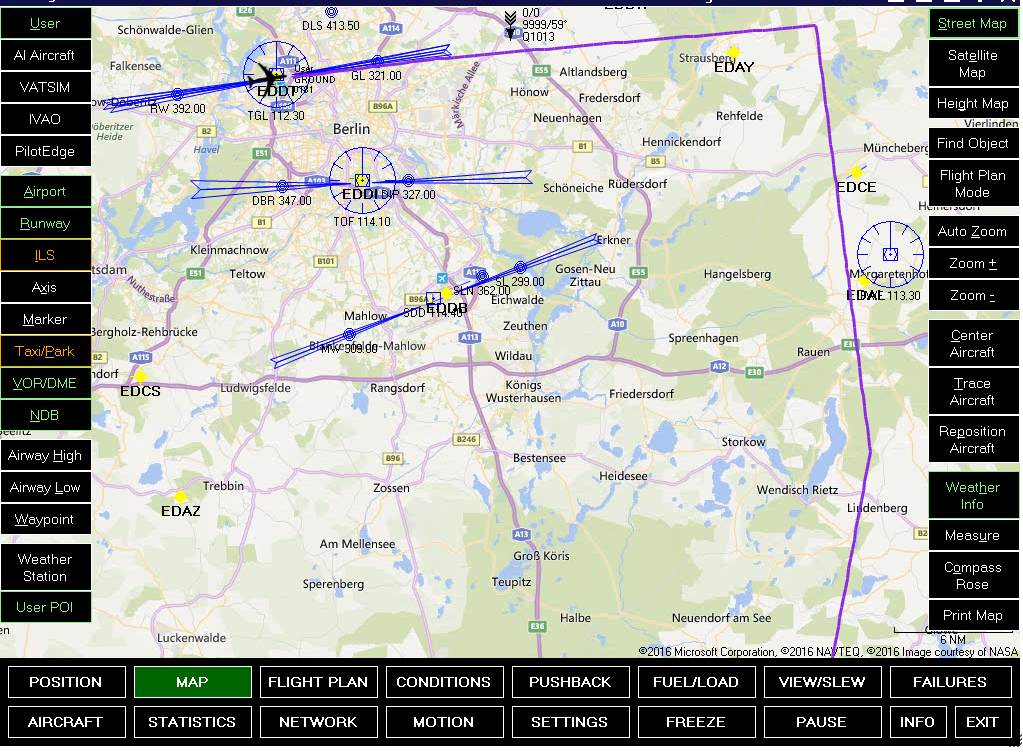Click the VOR compass symbol near EDAE
The image size is (1023, 755).
click(890, 254)
